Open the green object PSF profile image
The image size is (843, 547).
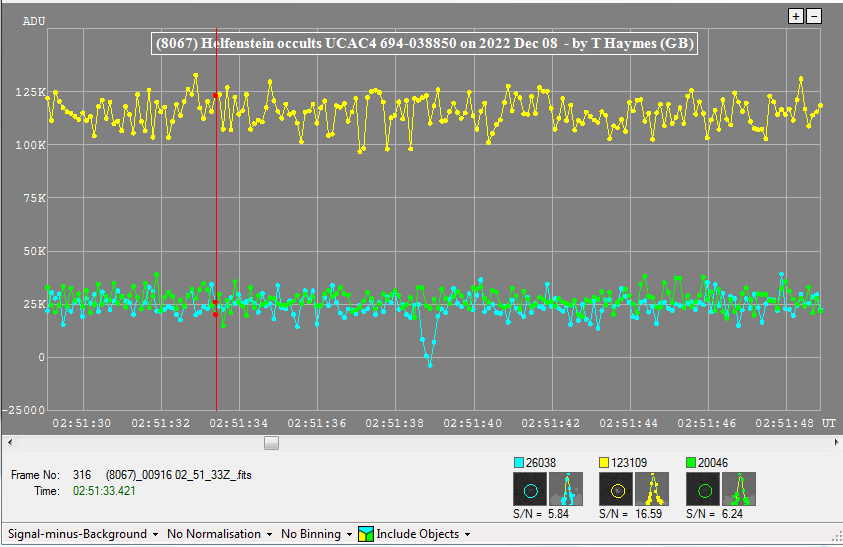741,490
